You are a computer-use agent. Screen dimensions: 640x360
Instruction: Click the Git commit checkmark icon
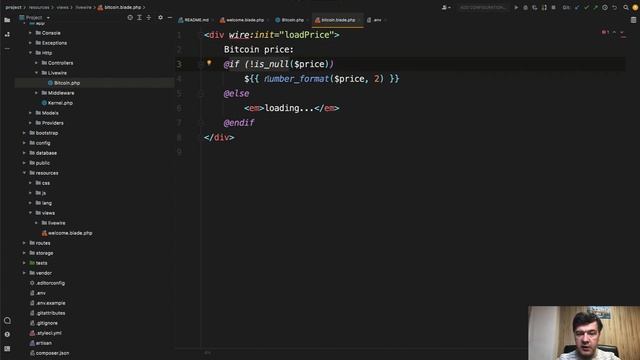coord(586,7)
